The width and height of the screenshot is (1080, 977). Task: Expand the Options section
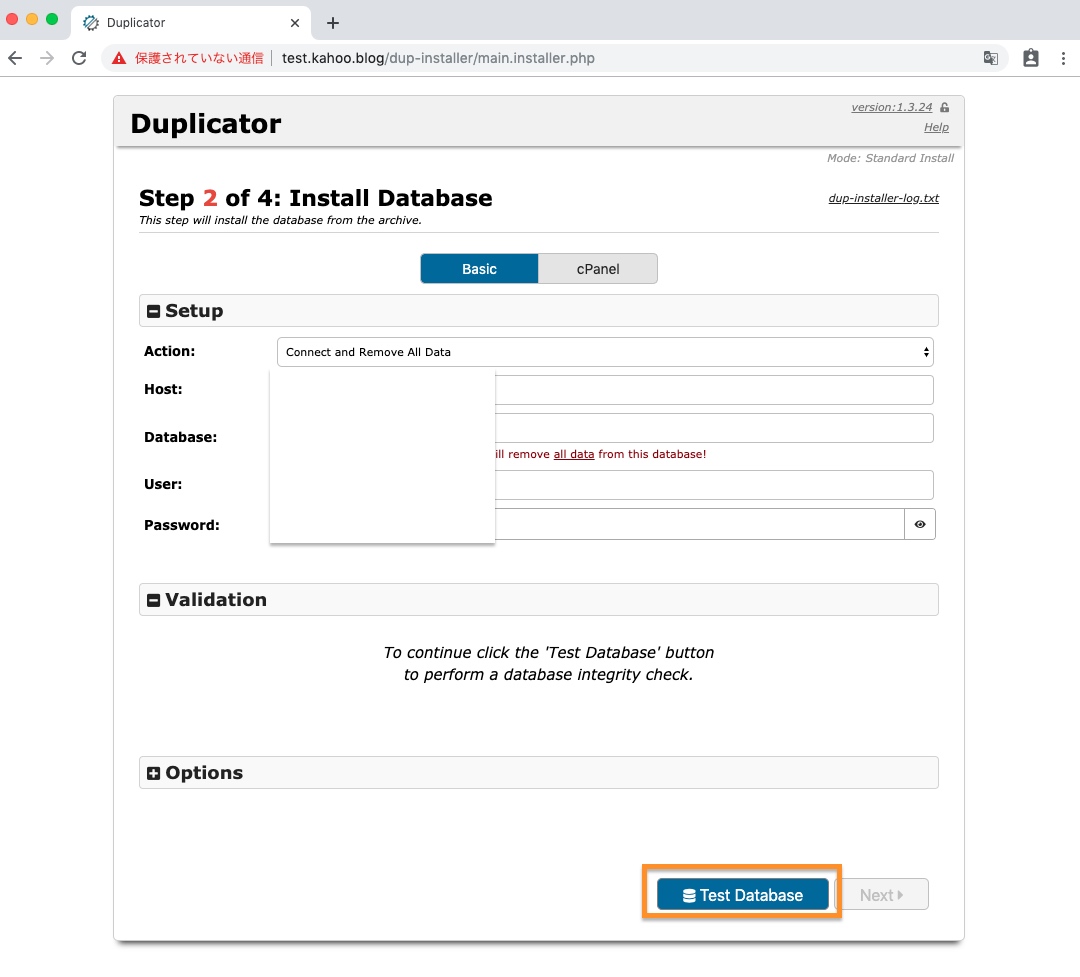[x=154, y=773]
